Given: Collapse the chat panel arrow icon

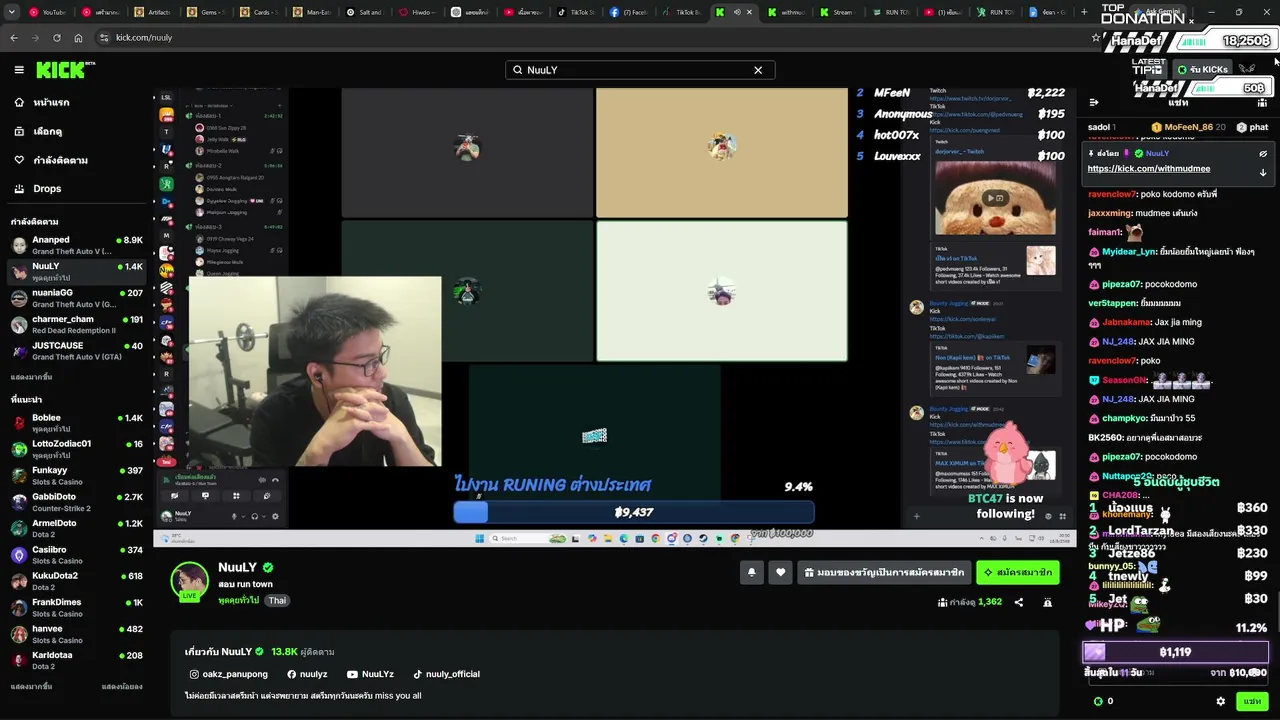Looking at the screenshot, I should pos(1094,102).
